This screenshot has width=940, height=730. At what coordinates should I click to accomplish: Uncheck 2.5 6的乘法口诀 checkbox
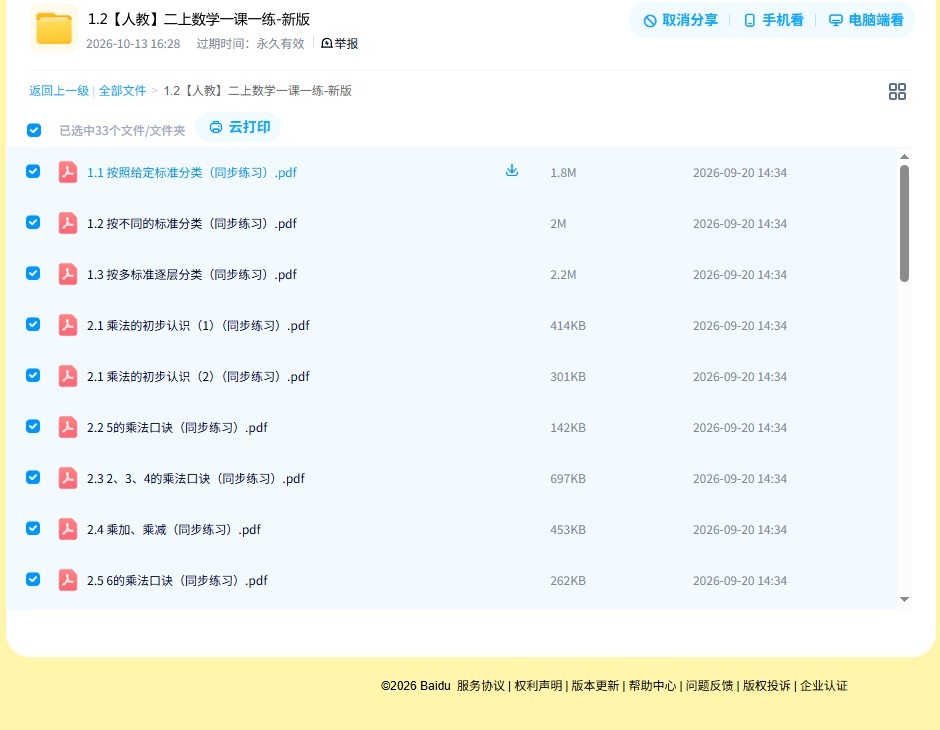(x=33, y=579)
